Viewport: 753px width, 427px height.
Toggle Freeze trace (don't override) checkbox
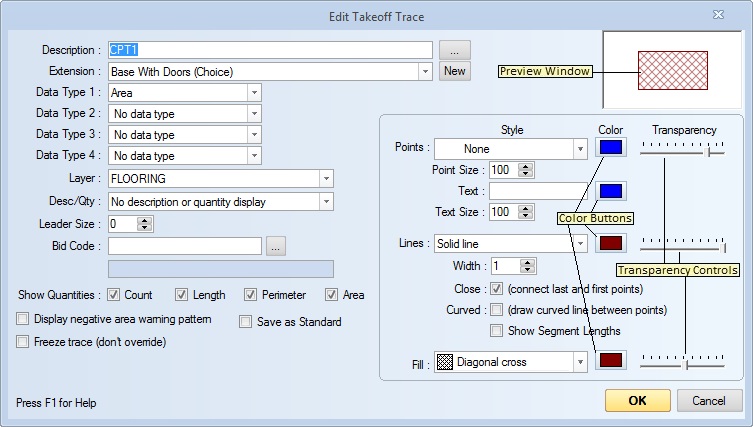point(22,342)
